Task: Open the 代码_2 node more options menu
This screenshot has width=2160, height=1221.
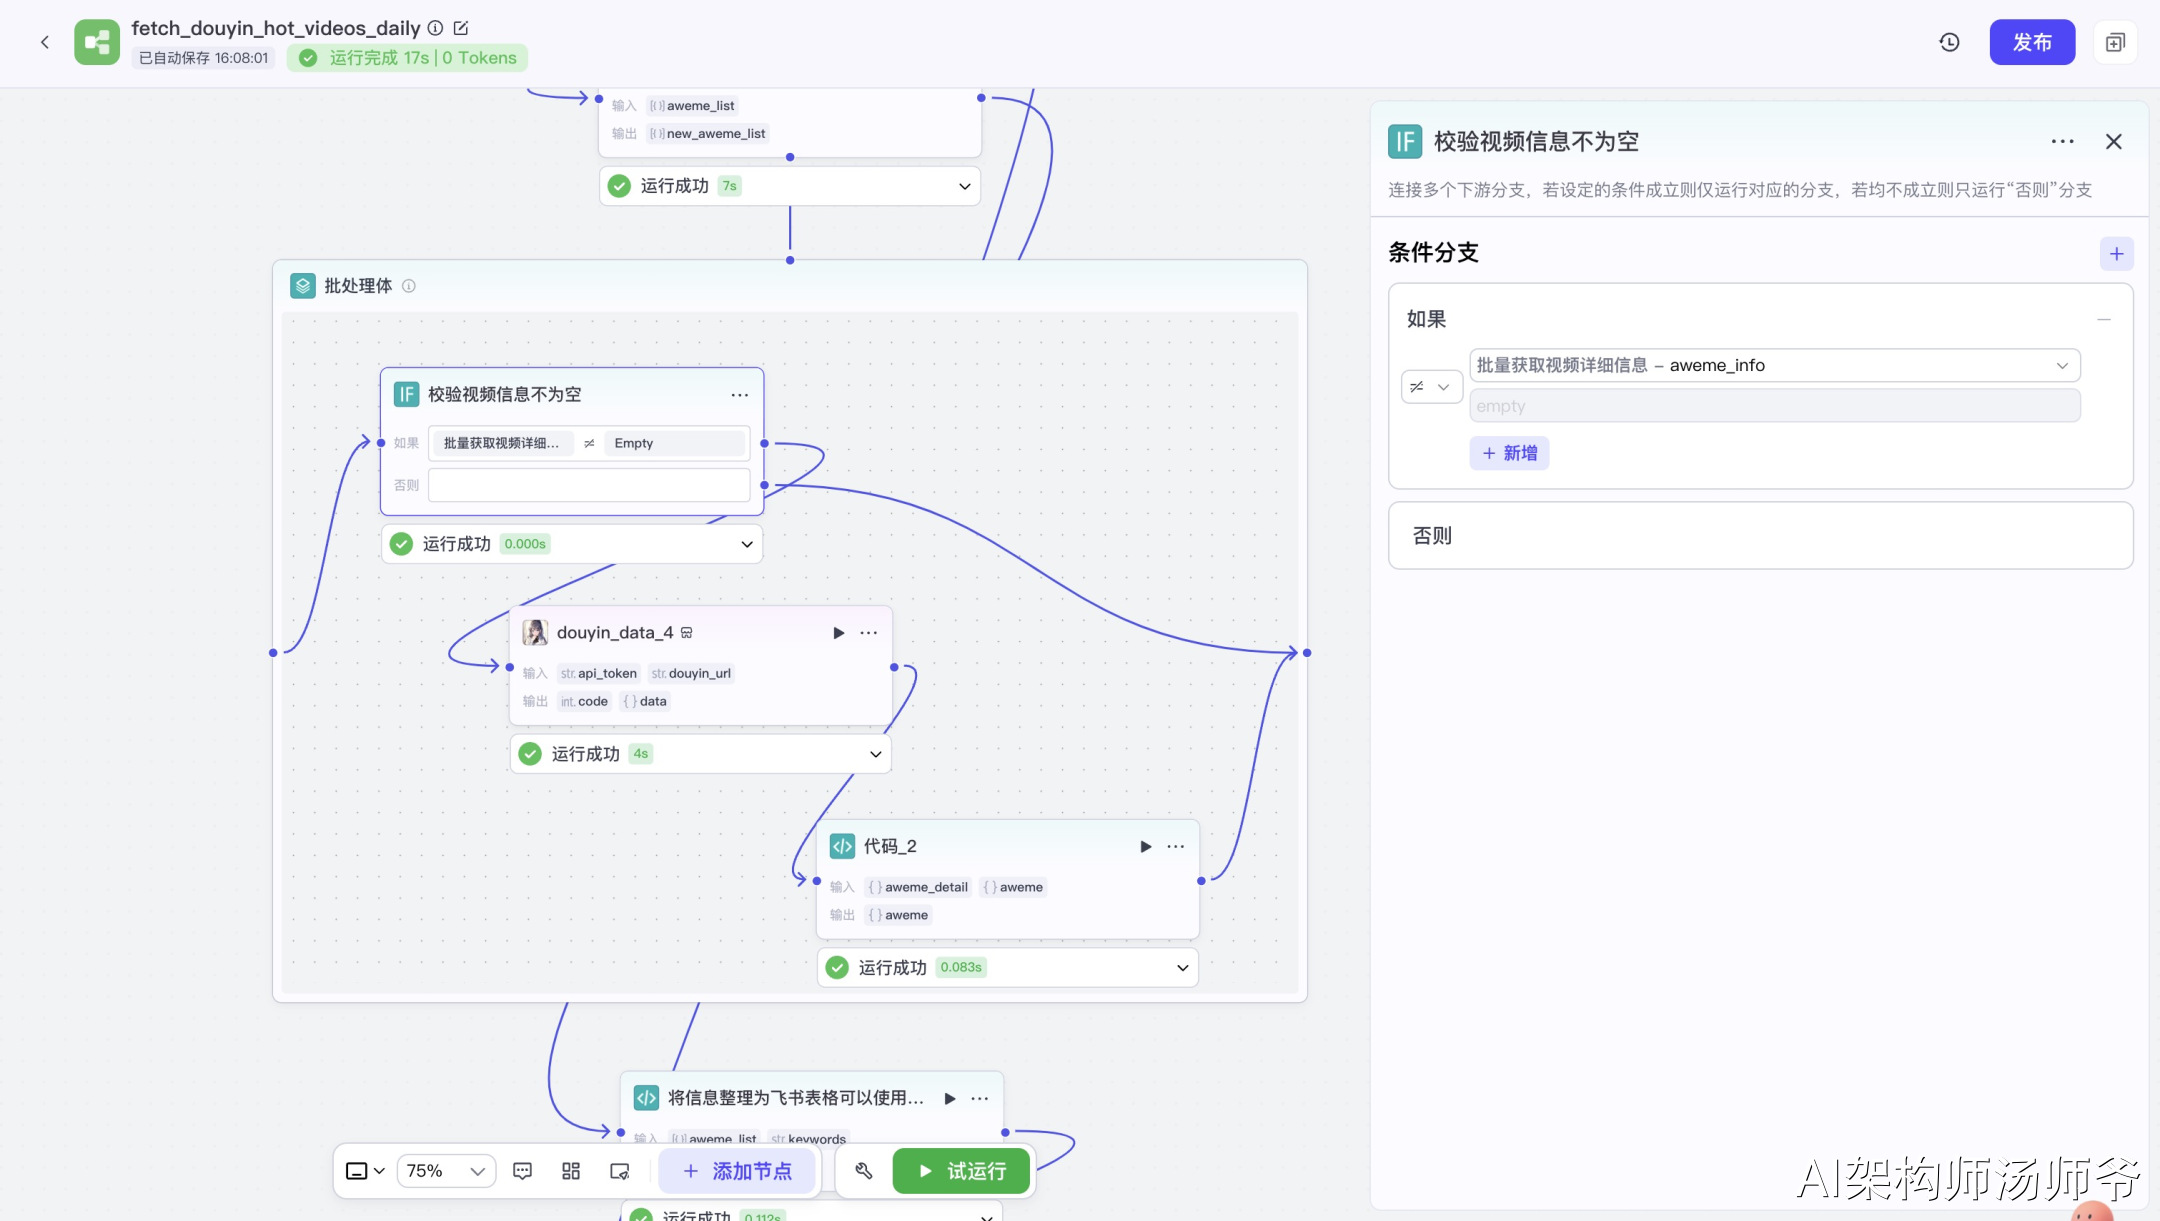Action: pos(1175,847)
